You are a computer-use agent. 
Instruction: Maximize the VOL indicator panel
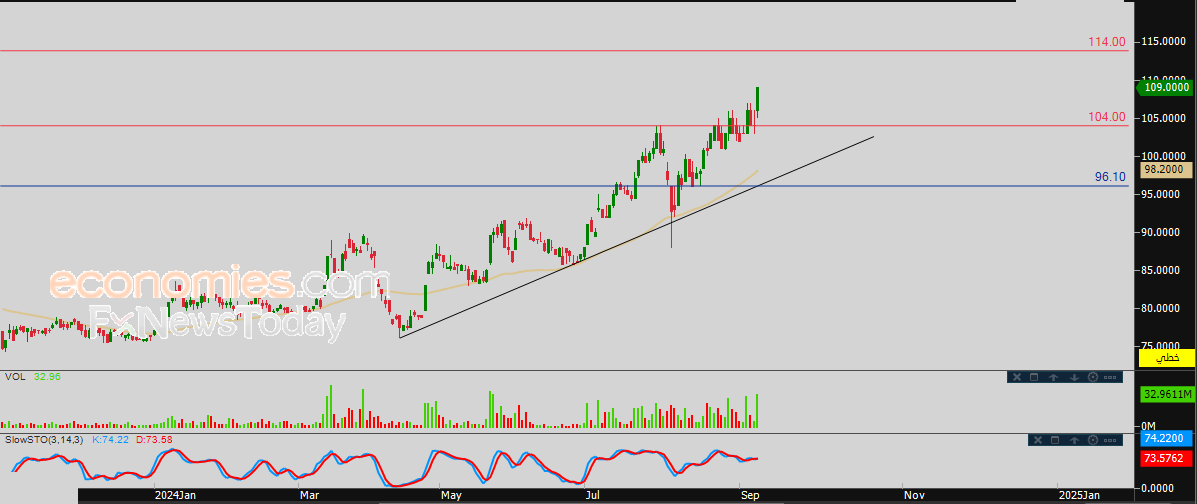(1034, 376)
